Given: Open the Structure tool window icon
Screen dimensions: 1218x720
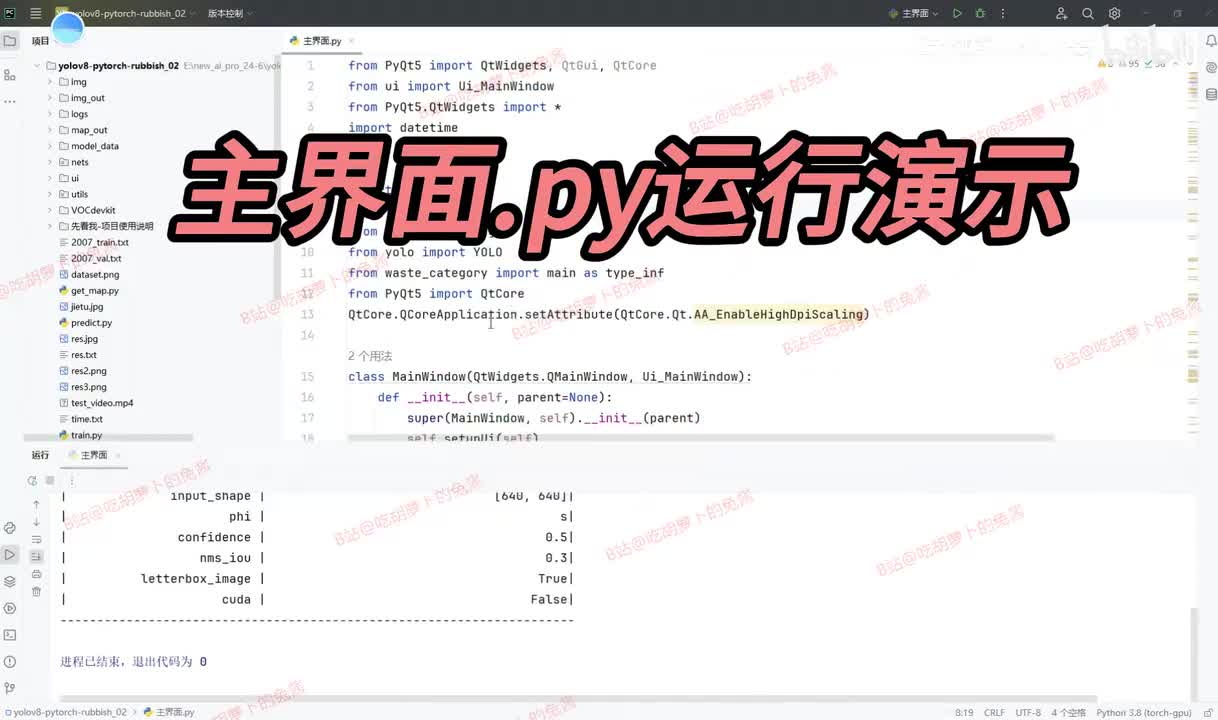Looking at the screenshot, I should click(10, 75).
